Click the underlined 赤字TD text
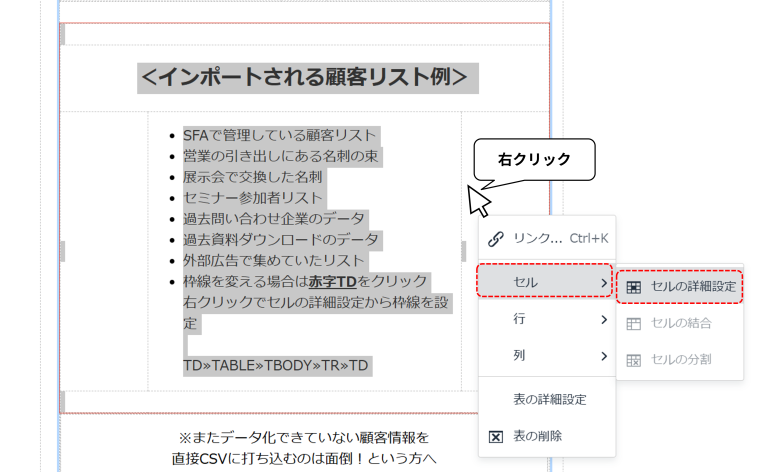This screenshot has width=768, height=472. (333, 282)
